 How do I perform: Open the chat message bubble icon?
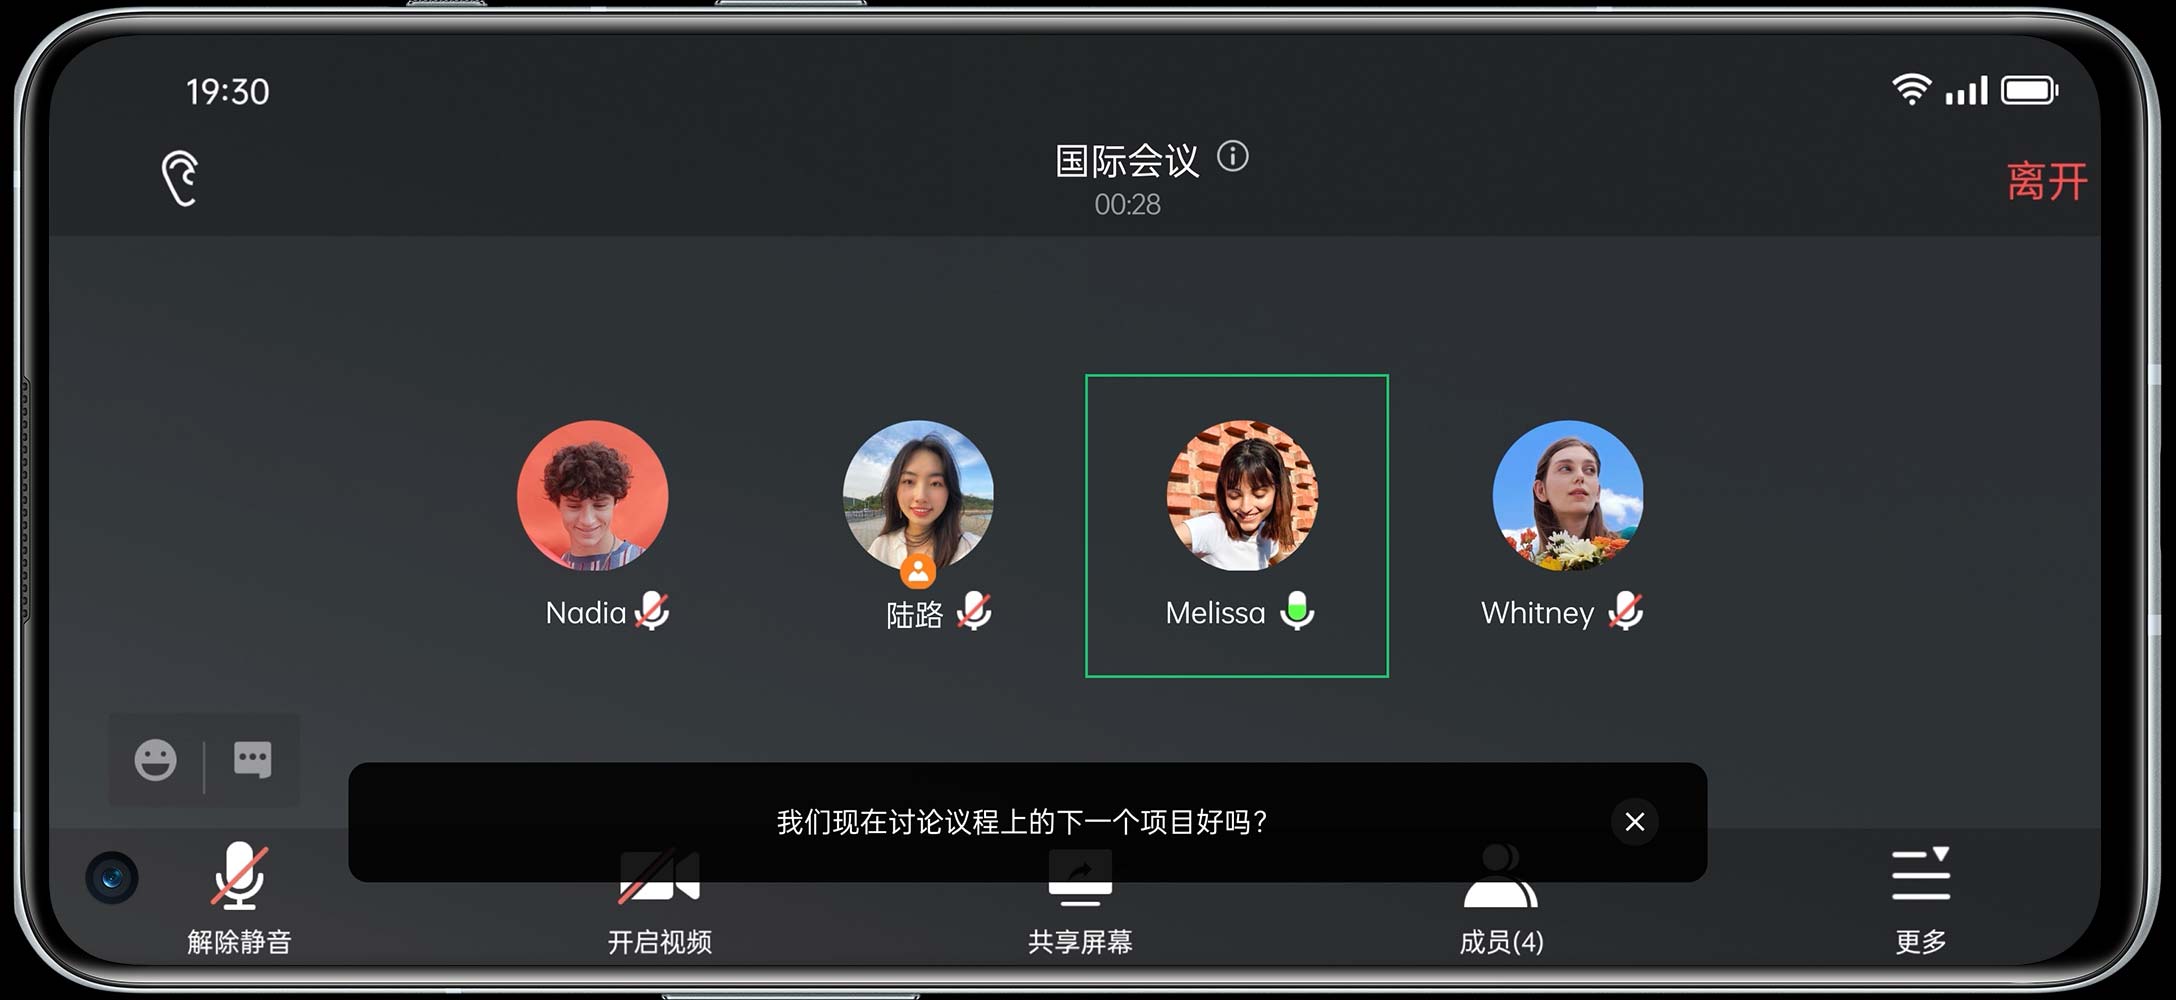tap(252, 760)
